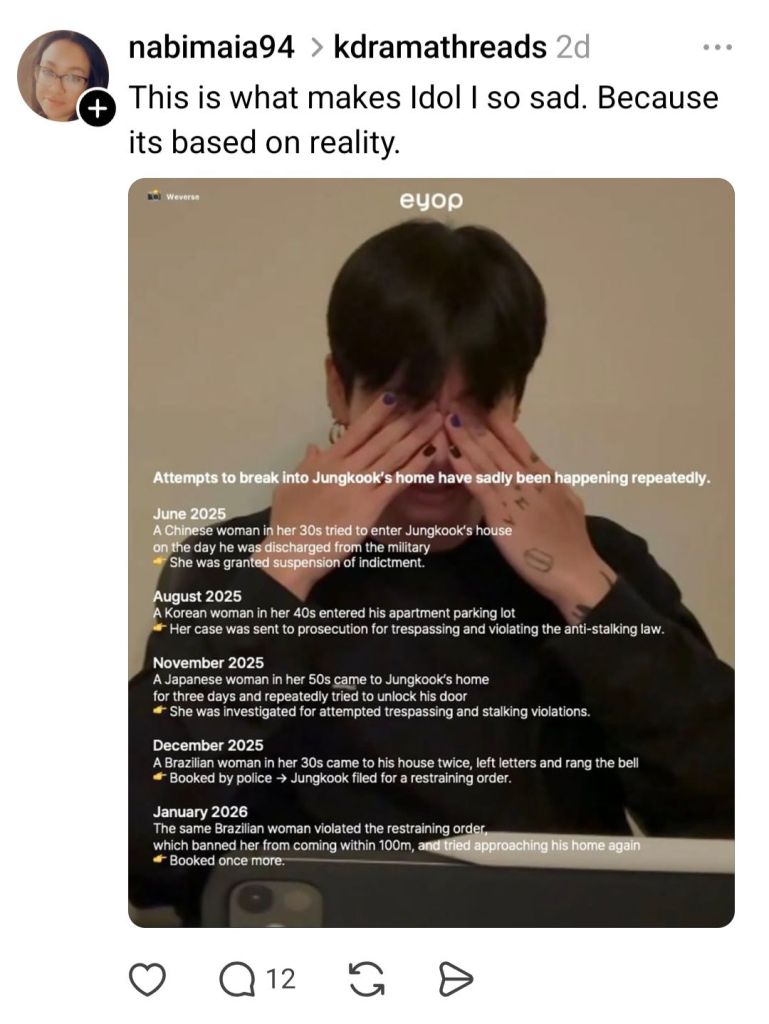The height and width of the screenshot is (1024, 769).
Task: Follow nabimaia94 via the plus badge
Action: 97,109
